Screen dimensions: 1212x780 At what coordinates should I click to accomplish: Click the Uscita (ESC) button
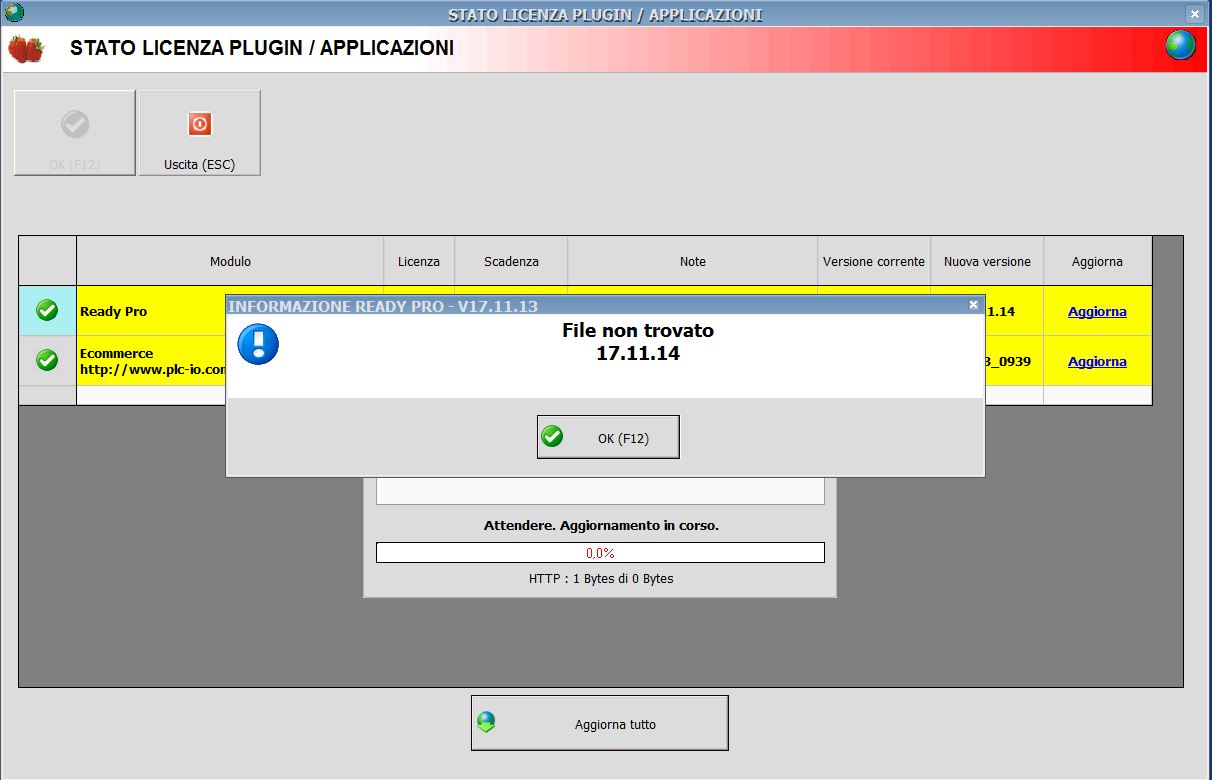click(x=200, y=133)
